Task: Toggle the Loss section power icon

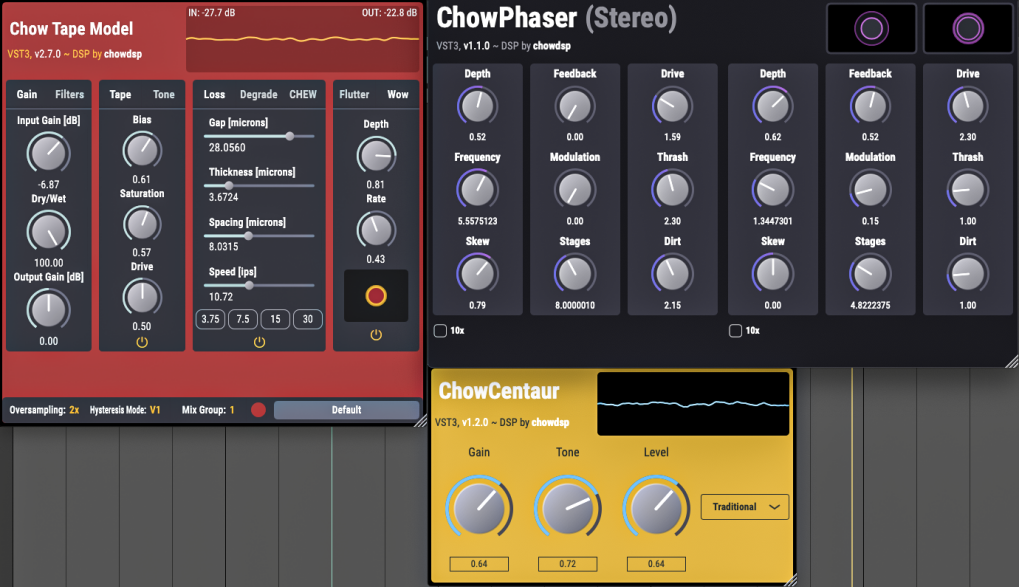Action: click(259, 342)
